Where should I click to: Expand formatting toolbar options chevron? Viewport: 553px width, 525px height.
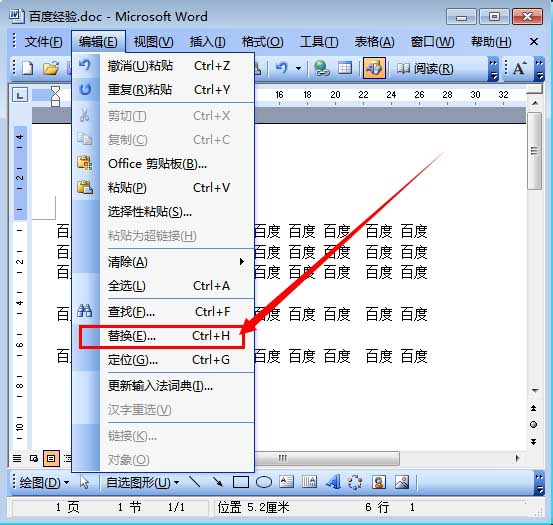(539, 69)
